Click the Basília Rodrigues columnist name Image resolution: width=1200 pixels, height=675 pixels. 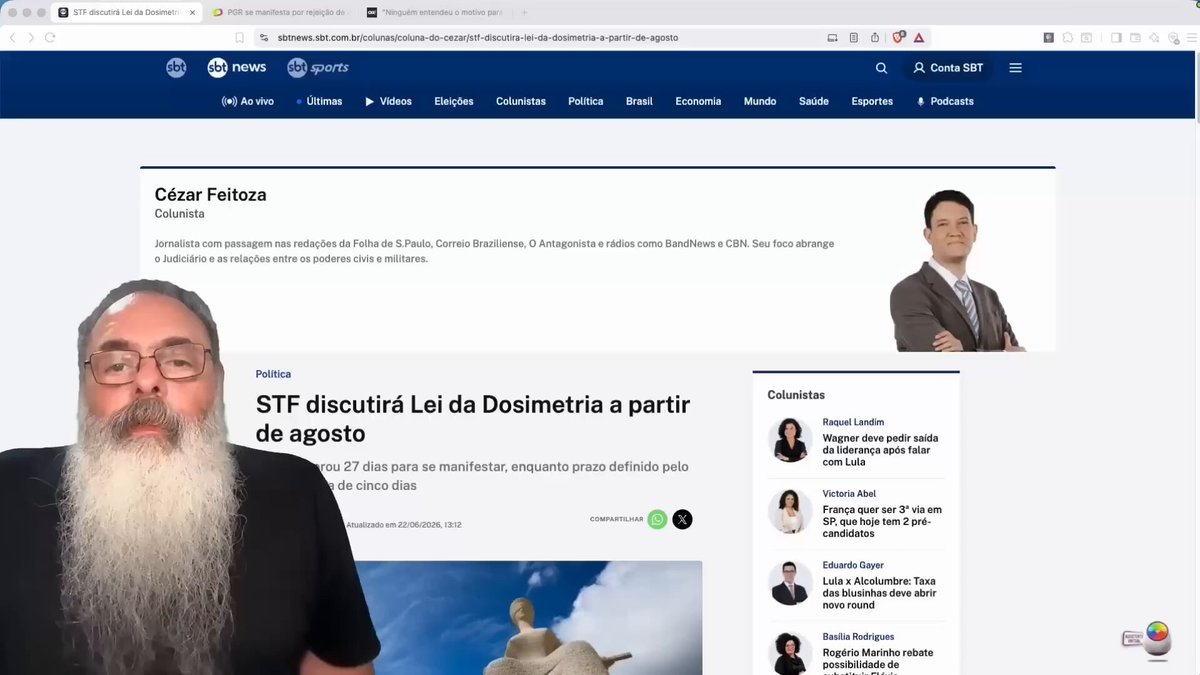[858, 636]
